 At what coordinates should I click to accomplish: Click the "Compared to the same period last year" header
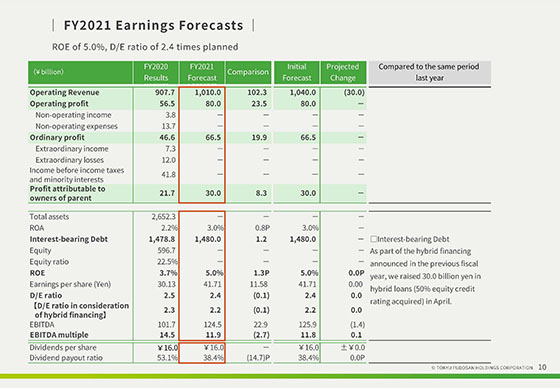[429, 72]
